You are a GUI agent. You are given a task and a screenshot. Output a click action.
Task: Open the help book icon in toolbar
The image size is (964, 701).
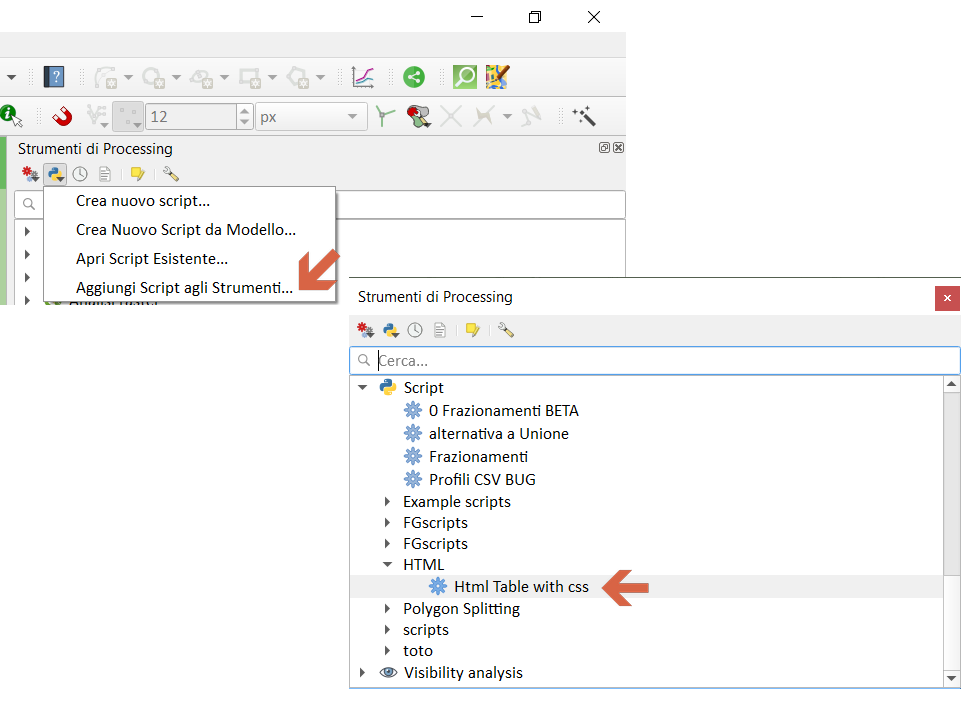pos(53,77)
